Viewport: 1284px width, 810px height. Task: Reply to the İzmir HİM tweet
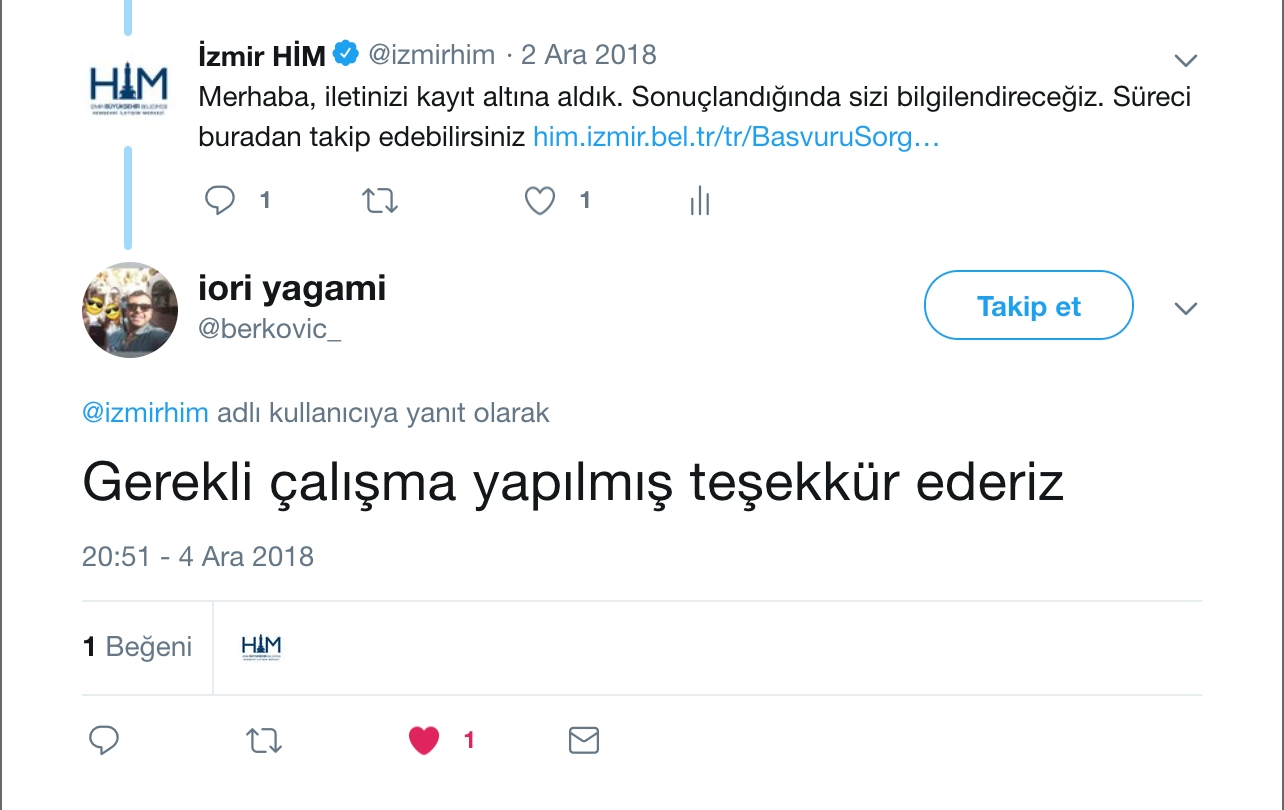[220, 201]
